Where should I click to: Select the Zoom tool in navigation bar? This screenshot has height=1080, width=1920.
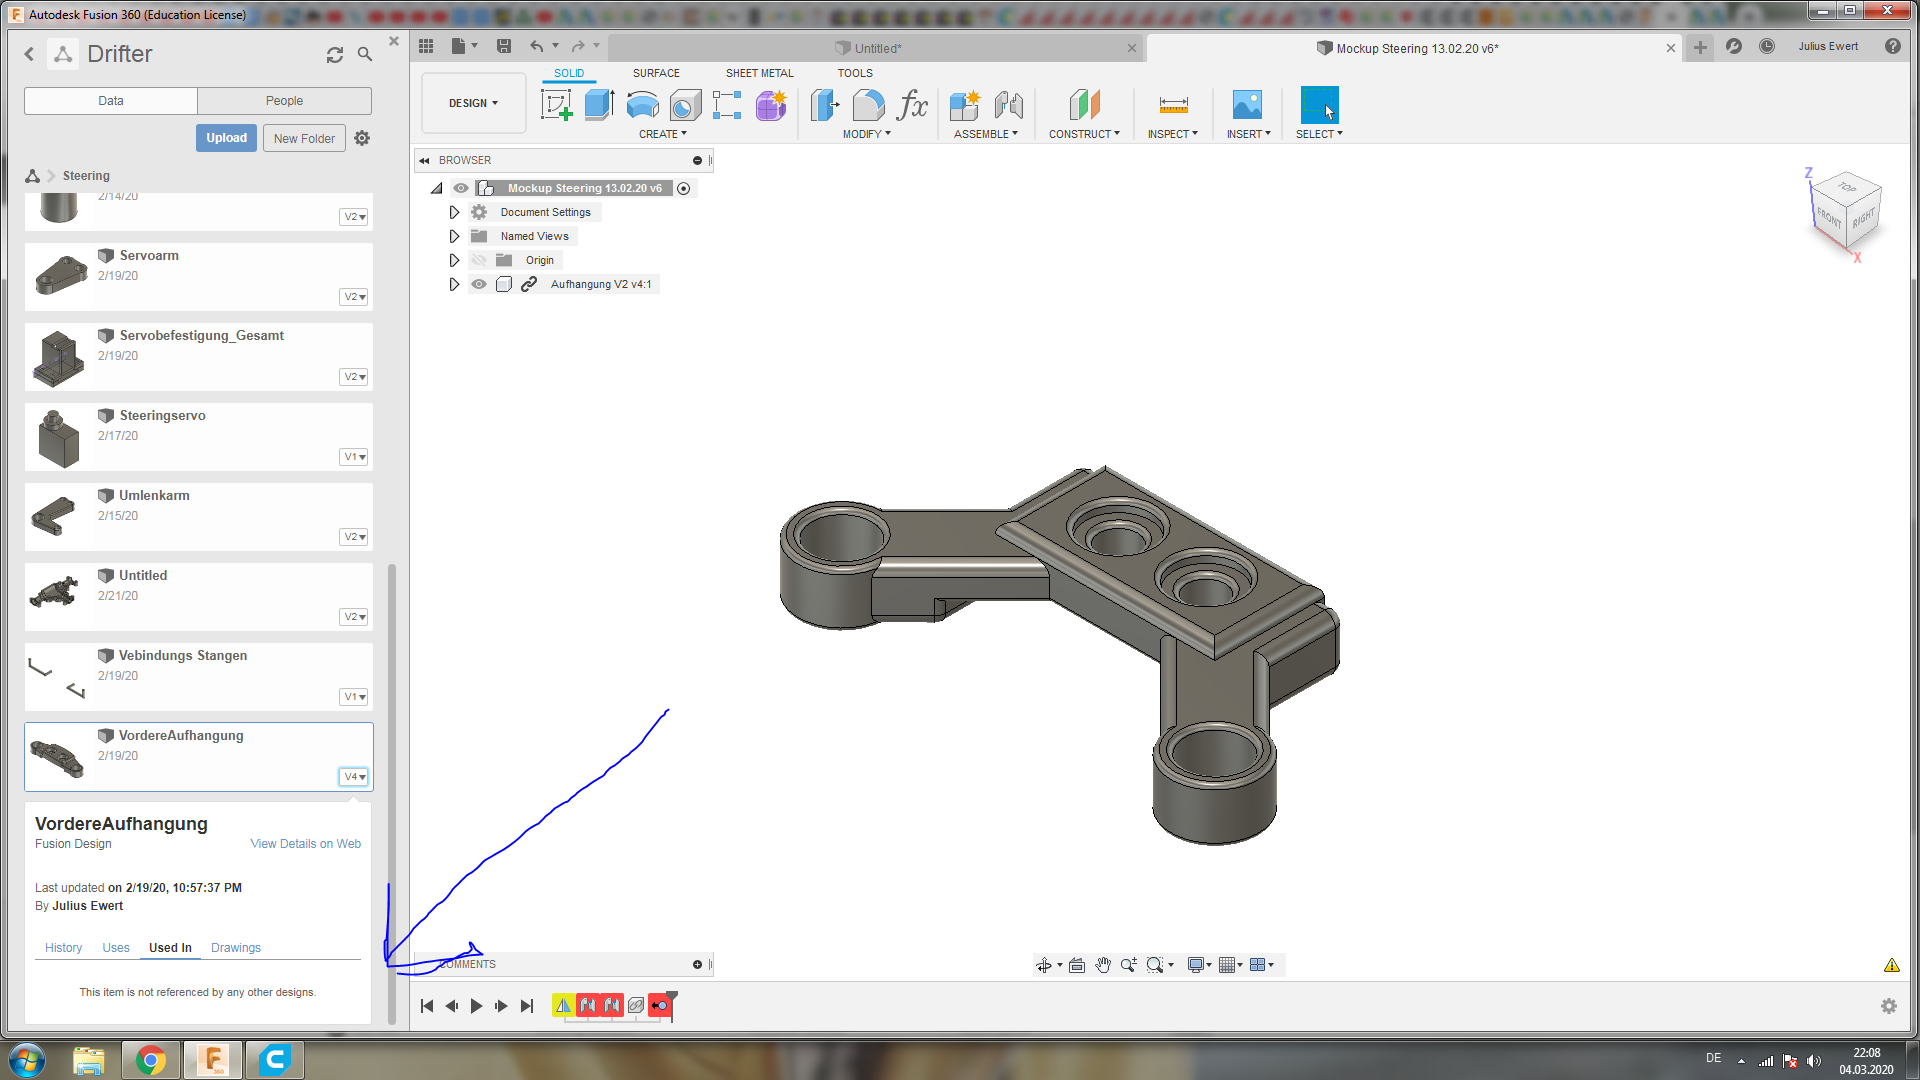[x=1128, y=965]
